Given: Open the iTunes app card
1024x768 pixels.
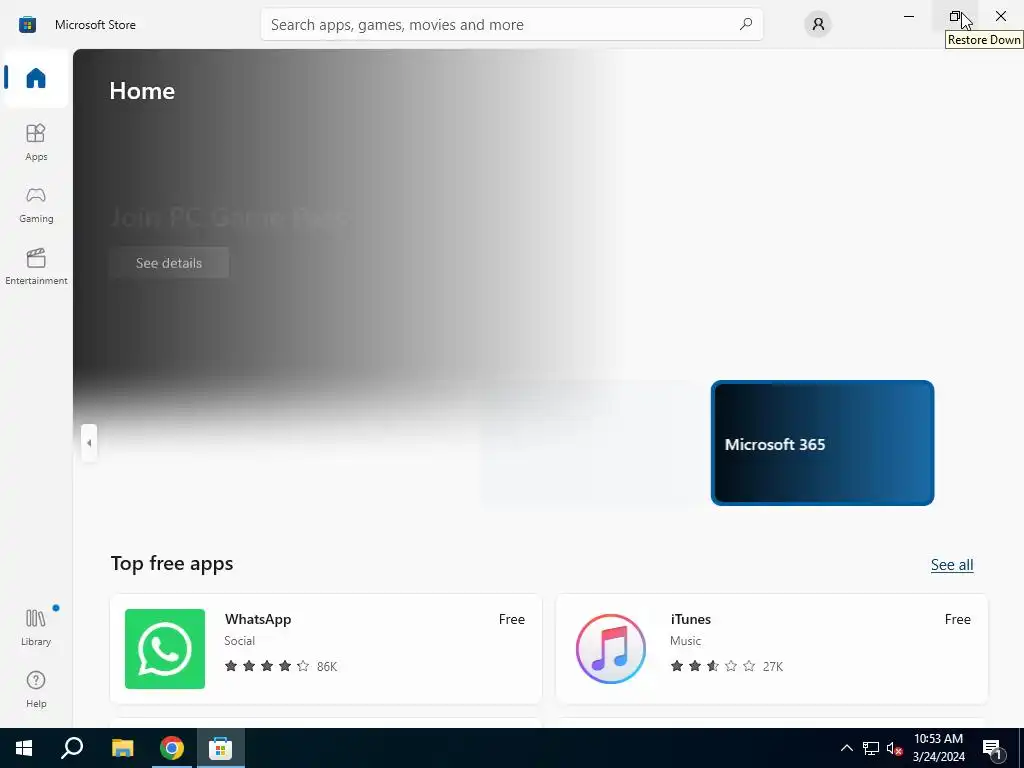Looking at the screenshot, I should [x=771, y=648].
